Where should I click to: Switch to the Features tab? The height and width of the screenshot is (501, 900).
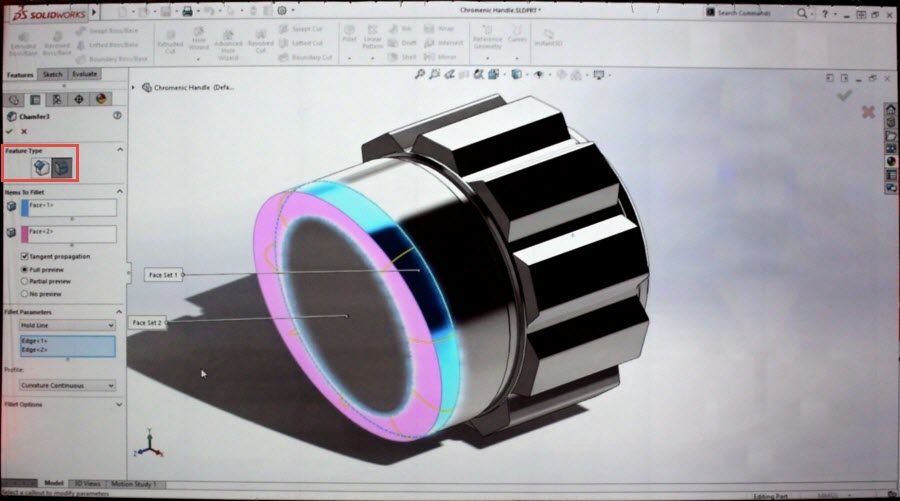(20, 75)
